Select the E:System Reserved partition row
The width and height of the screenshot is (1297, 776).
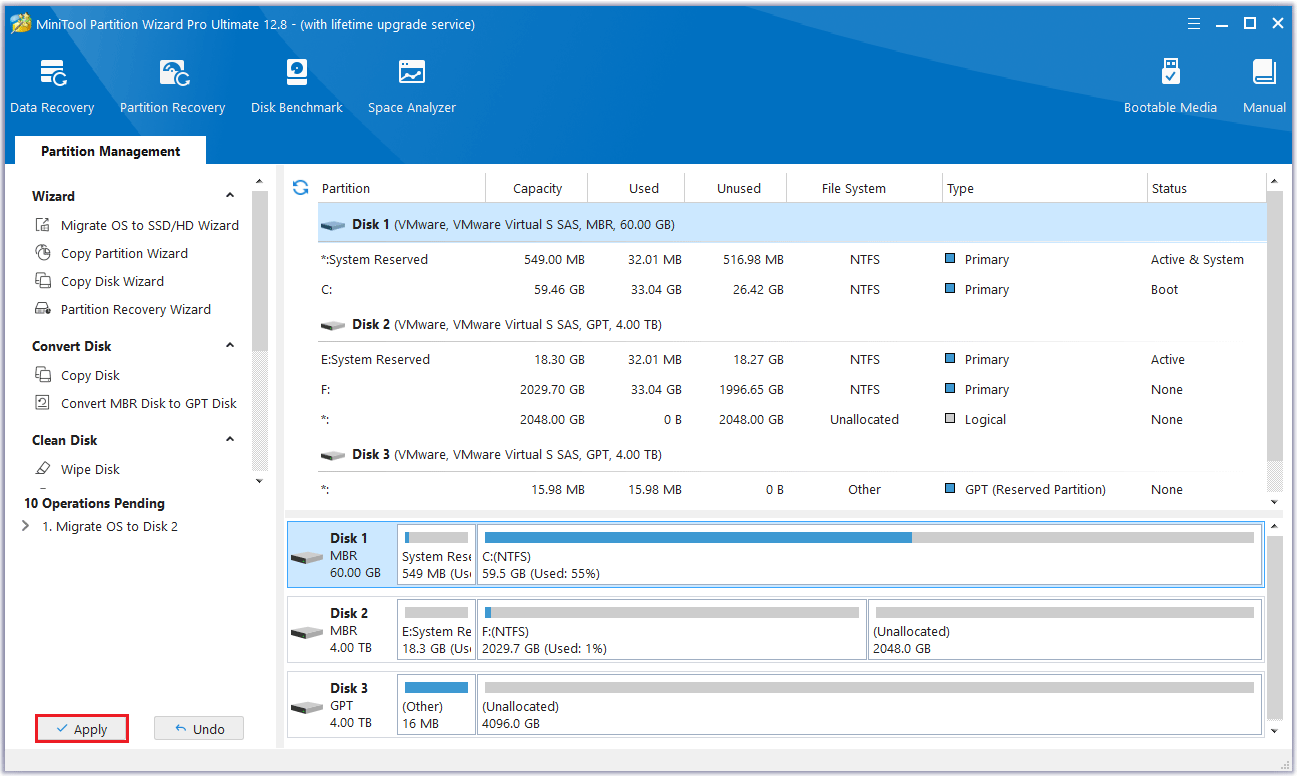pyautogui.click(x=792, y=359)
